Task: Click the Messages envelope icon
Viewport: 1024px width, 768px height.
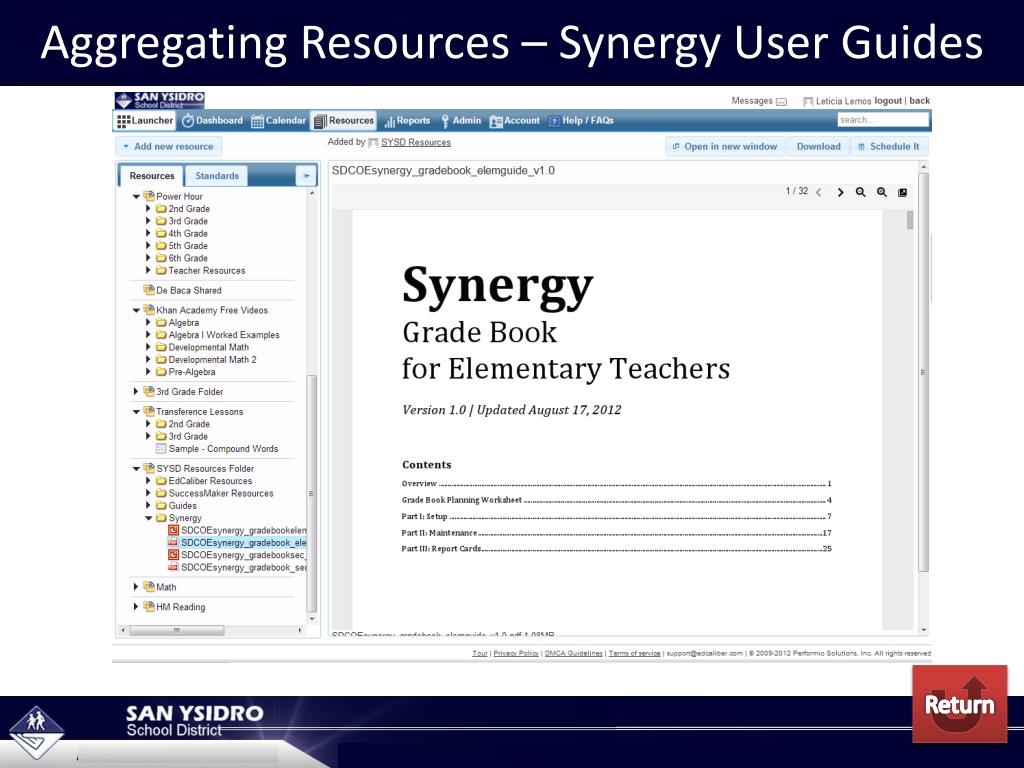Action: (x=781, y=101)
